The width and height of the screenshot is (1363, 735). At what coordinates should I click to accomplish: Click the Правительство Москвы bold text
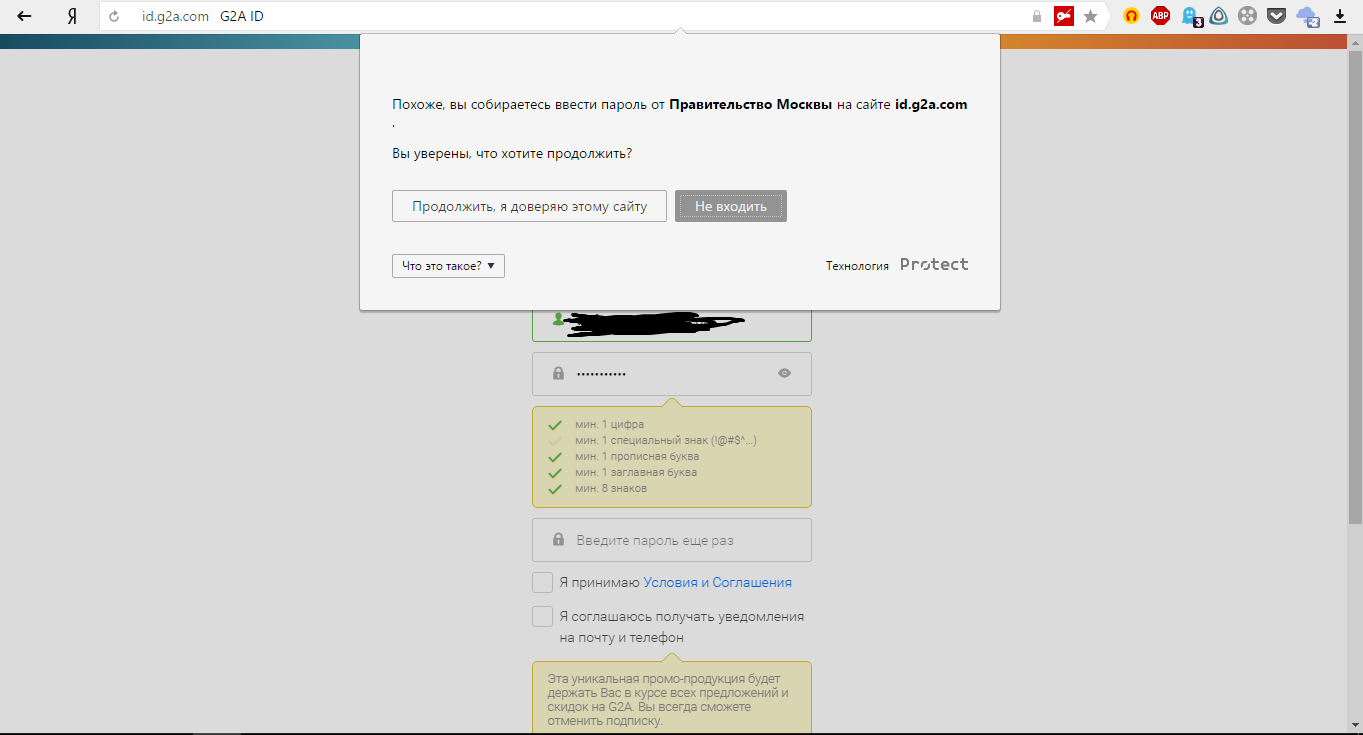click(x=751, y=104)
